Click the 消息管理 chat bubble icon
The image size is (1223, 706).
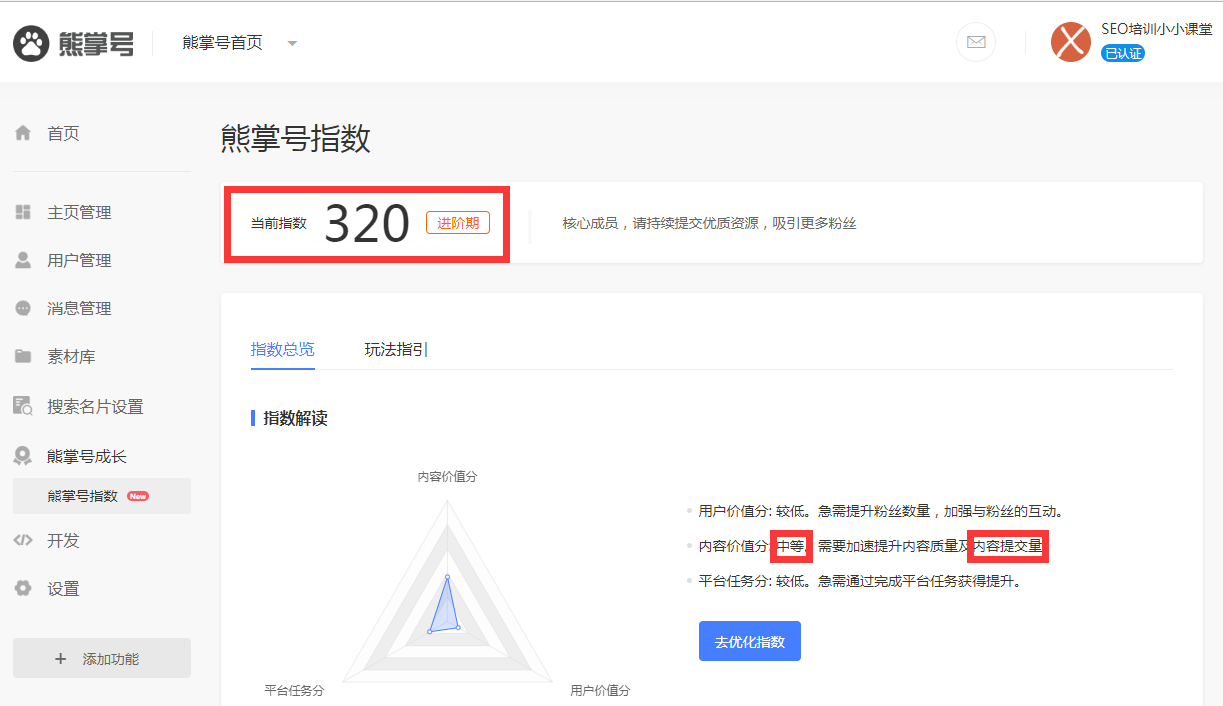(23, 308)
